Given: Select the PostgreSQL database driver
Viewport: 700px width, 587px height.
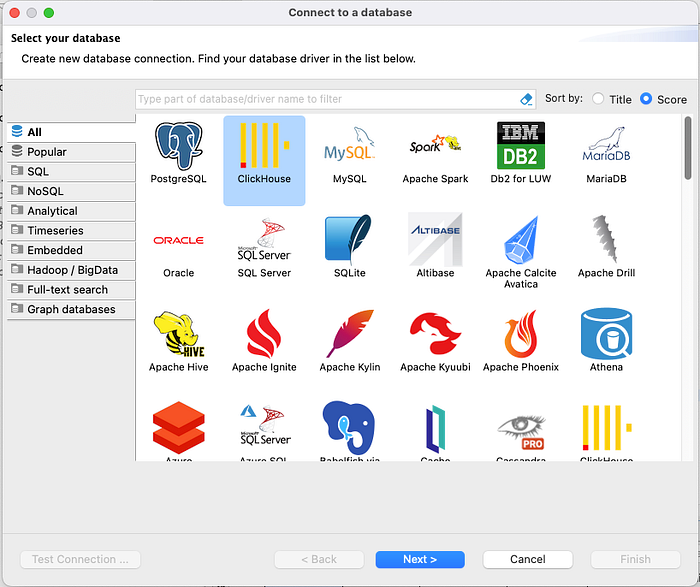Looking at the screenshot, I should [x=179, y=153].
